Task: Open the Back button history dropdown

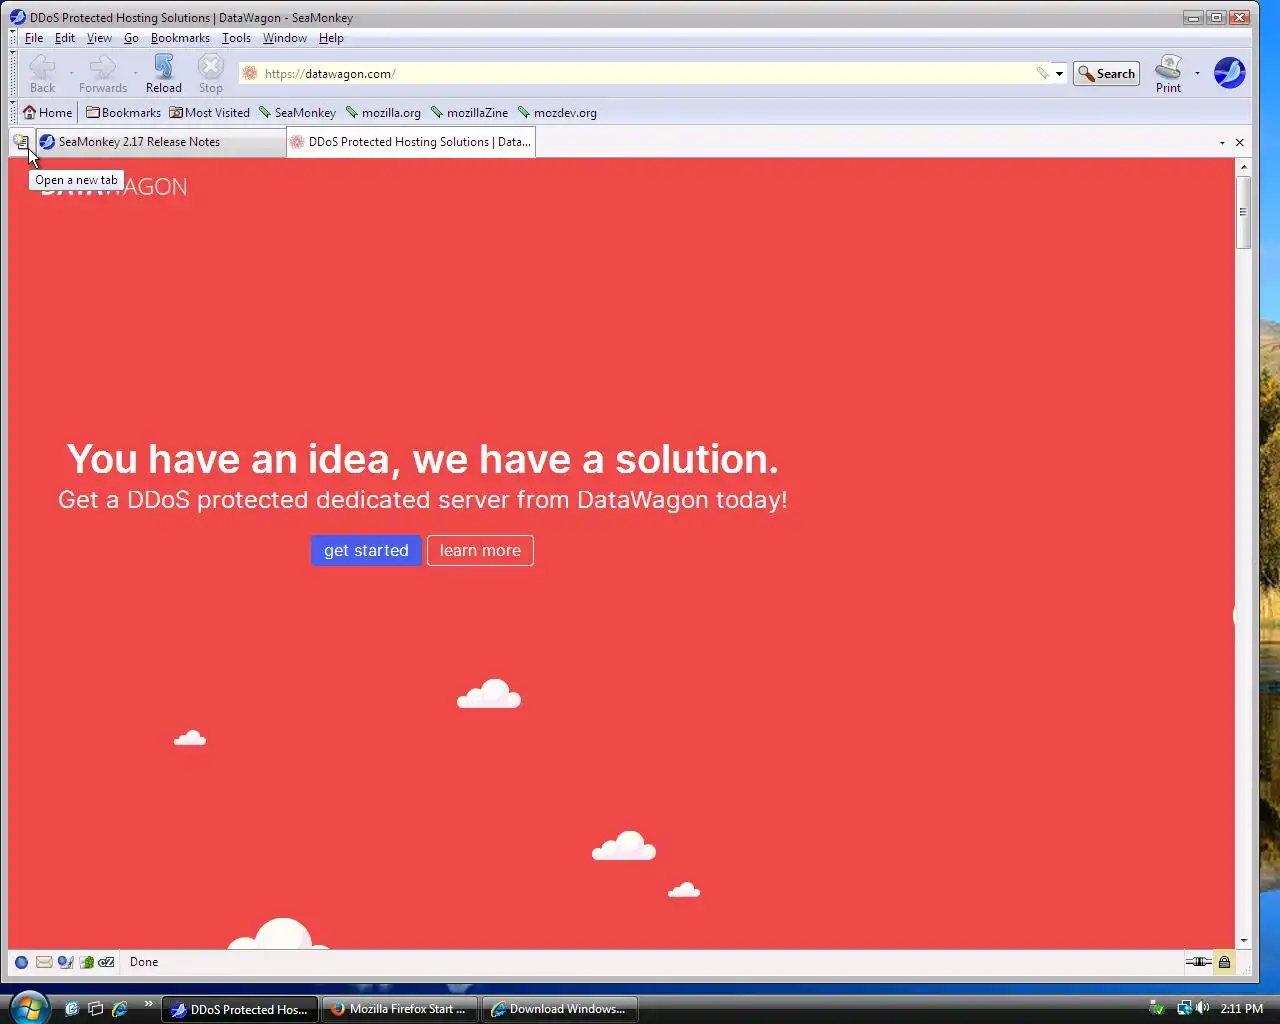Action: click(71, 73)
